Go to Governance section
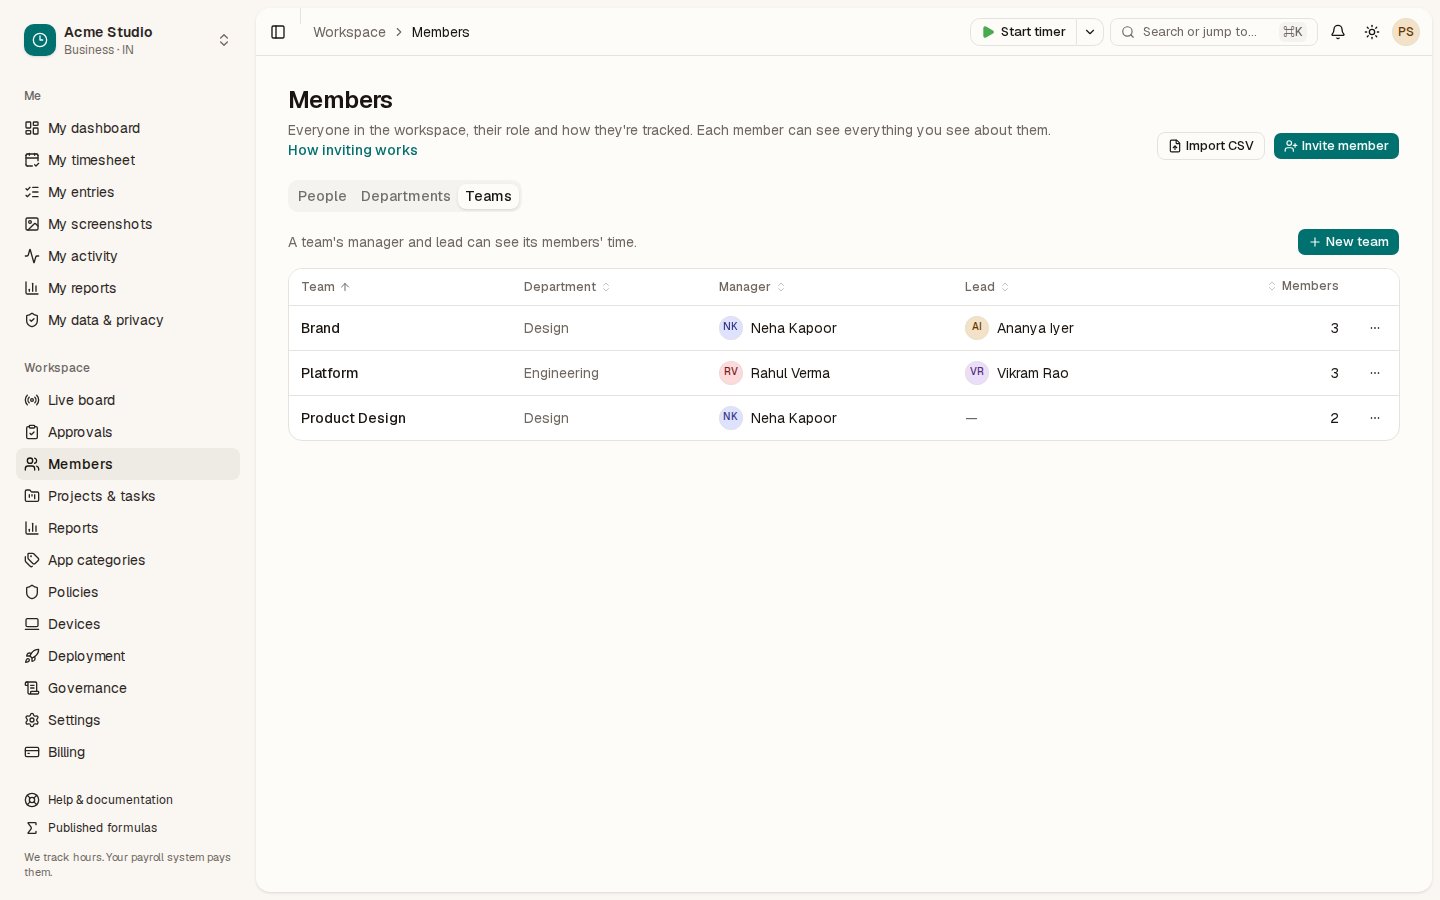This screenshot has width=1440, height=900. [128, 688]
